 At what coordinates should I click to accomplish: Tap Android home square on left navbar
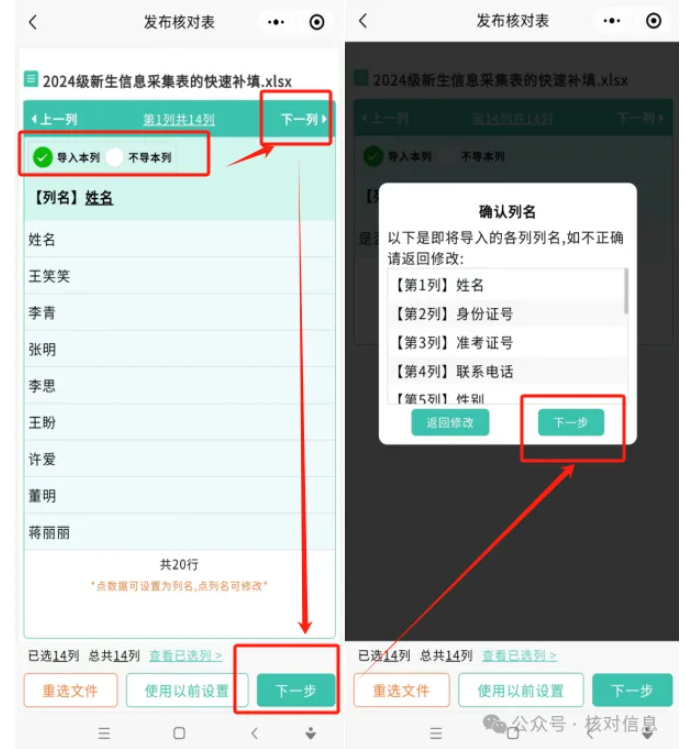[179, 733]
